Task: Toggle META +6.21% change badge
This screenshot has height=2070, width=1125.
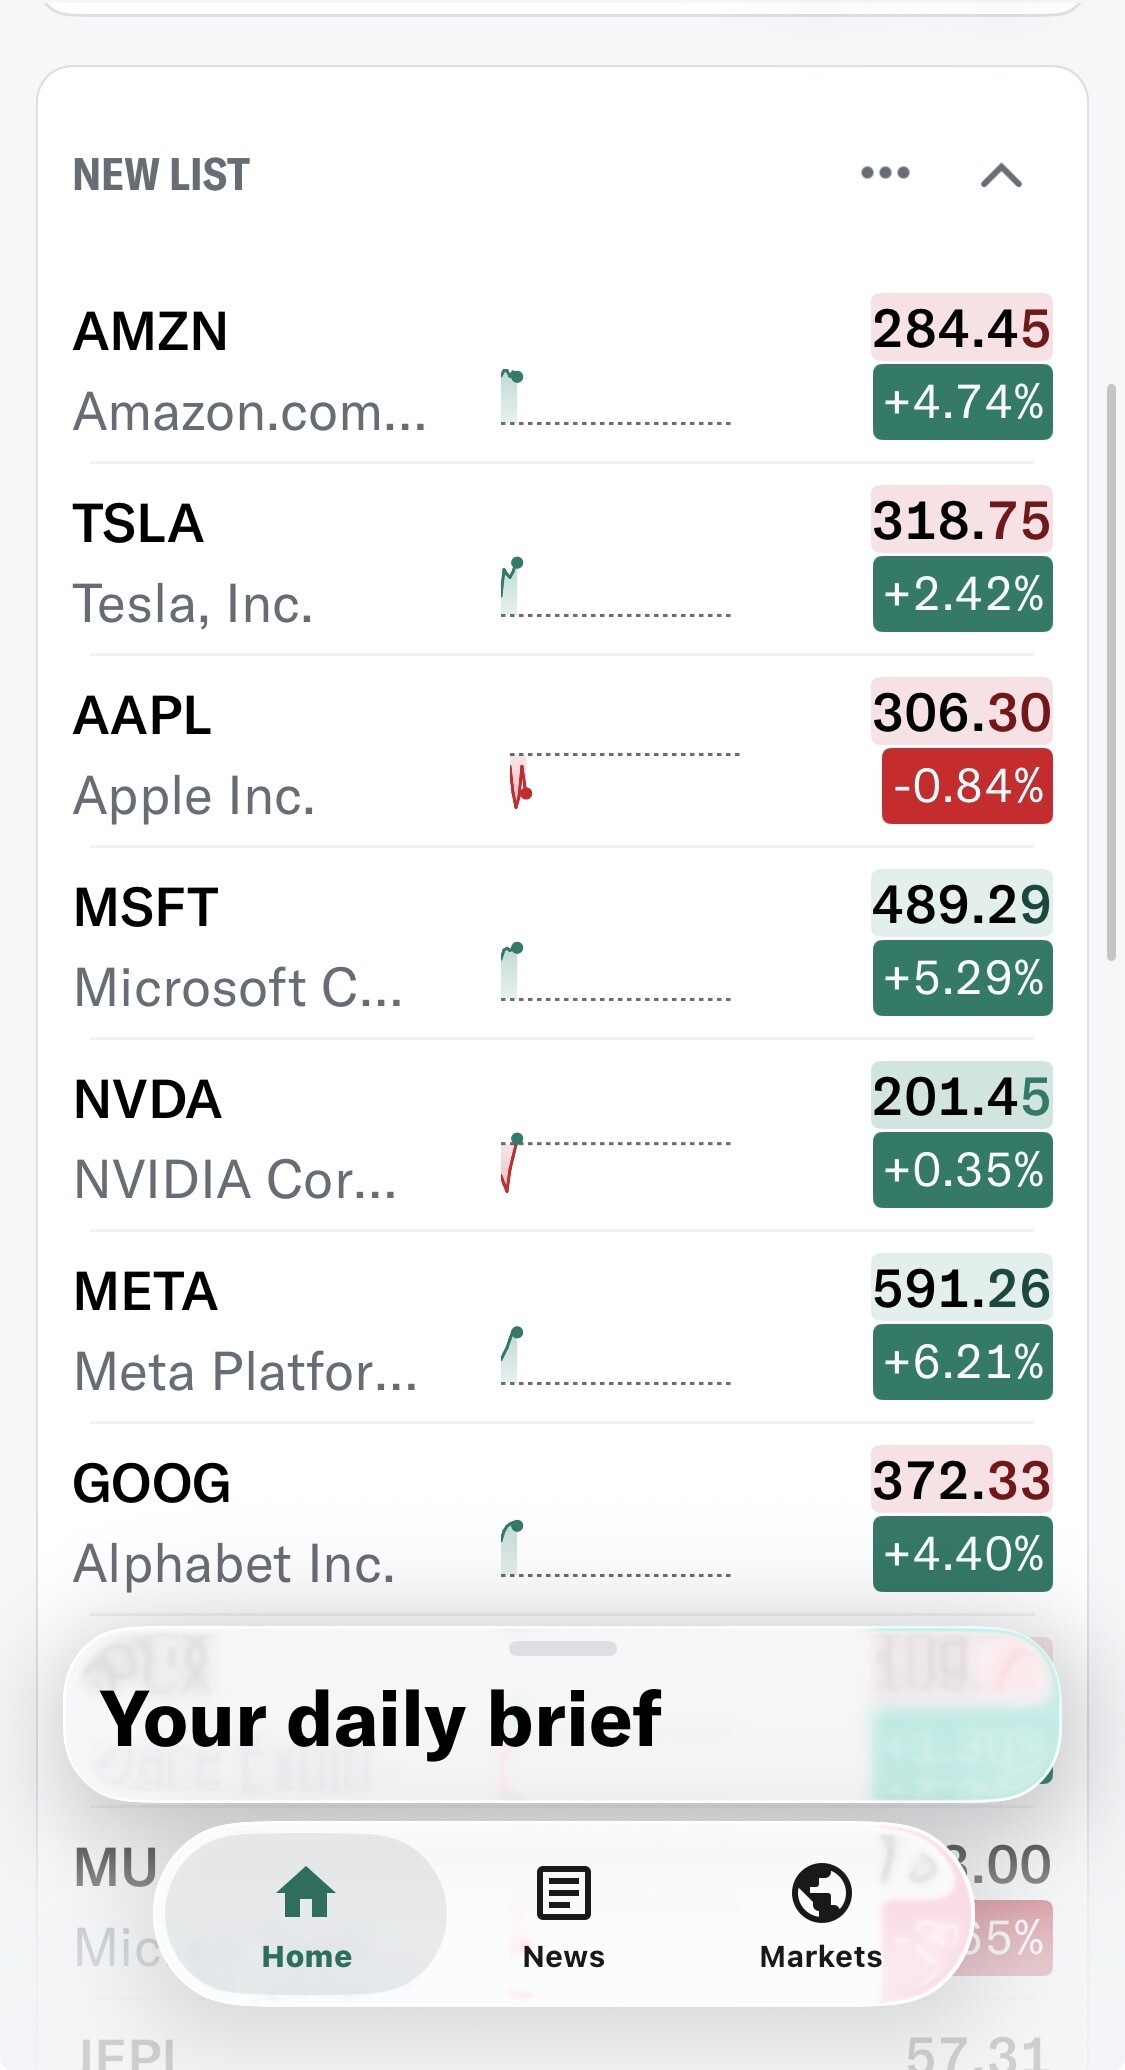Action: tap(962, 1362)
